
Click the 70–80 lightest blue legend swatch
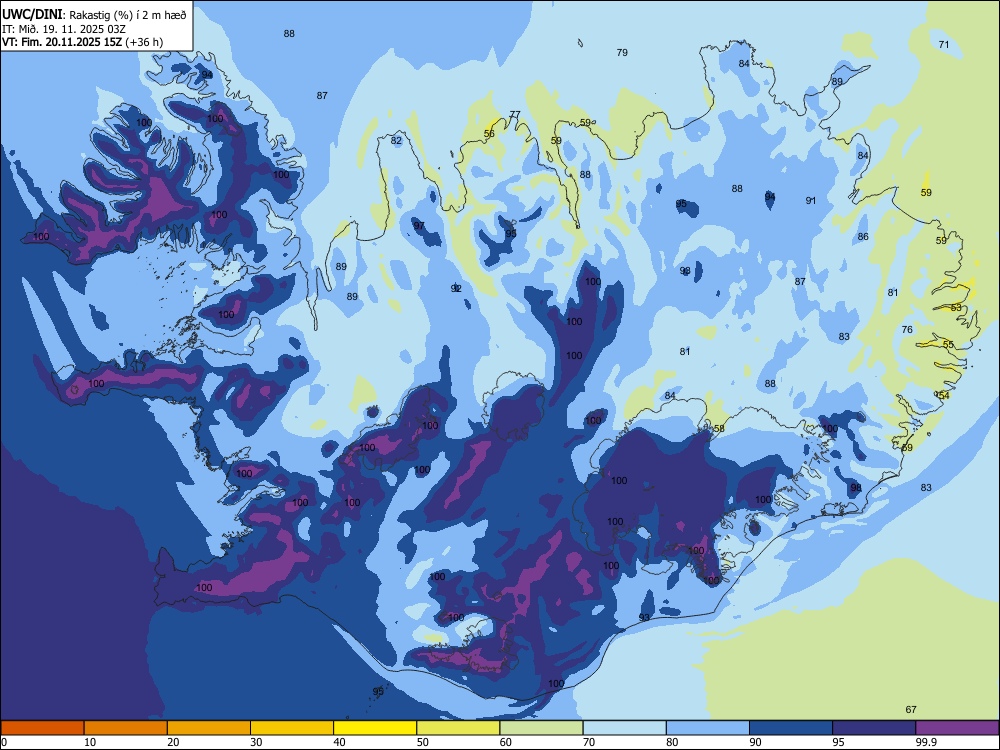coord(624,728)
